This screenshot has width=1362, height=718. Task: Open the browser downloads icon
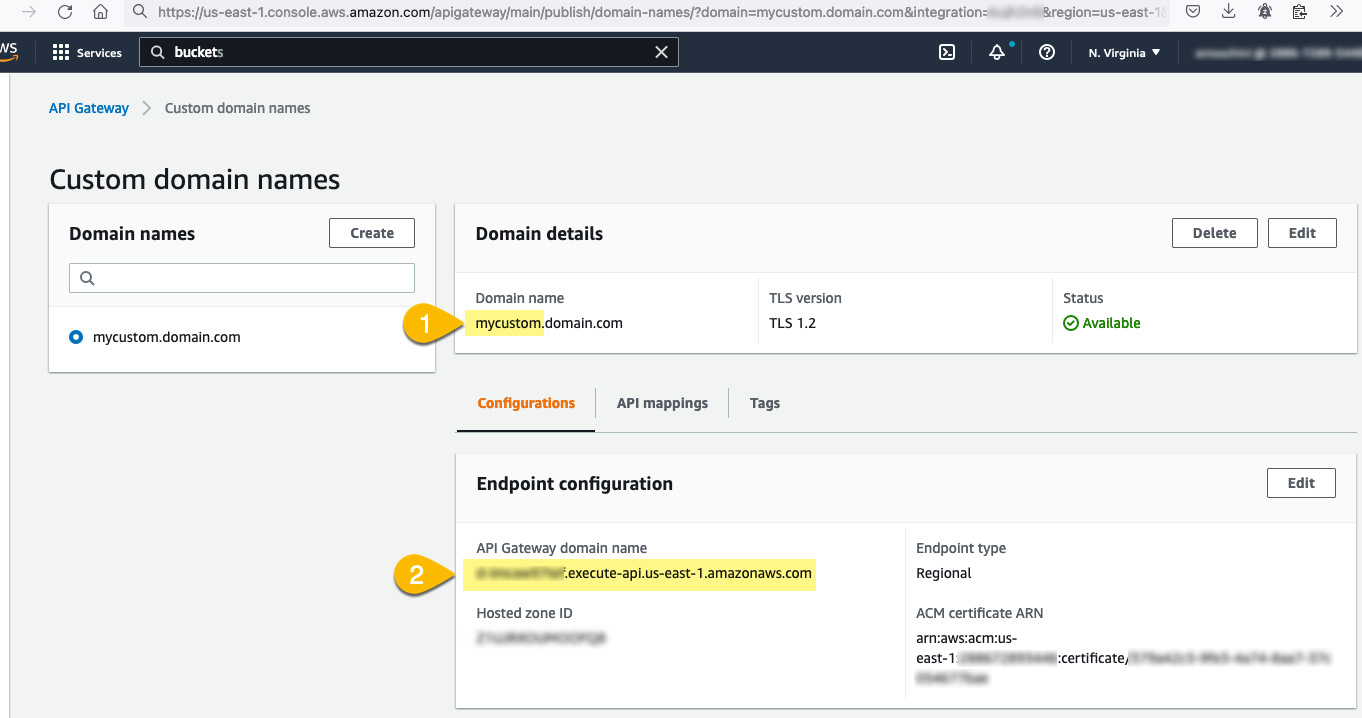(1229, 12)
